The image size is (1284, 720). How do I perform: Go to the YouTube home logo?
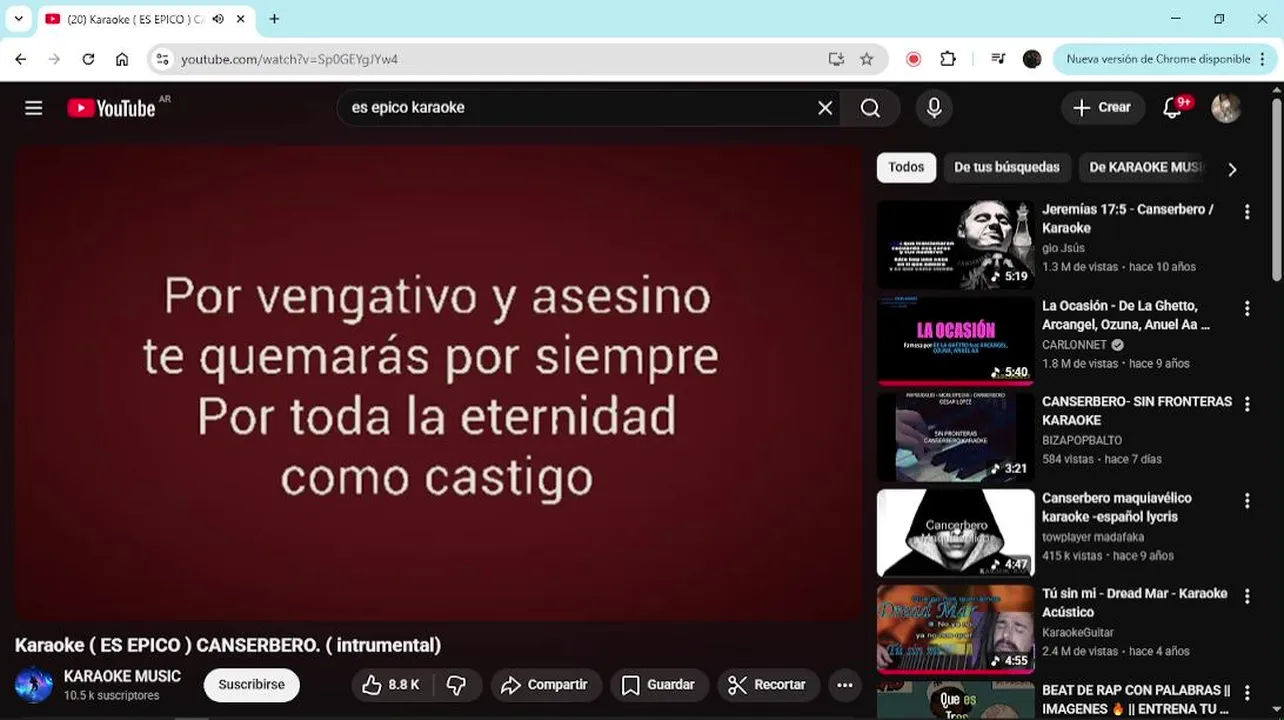point(111,108)
